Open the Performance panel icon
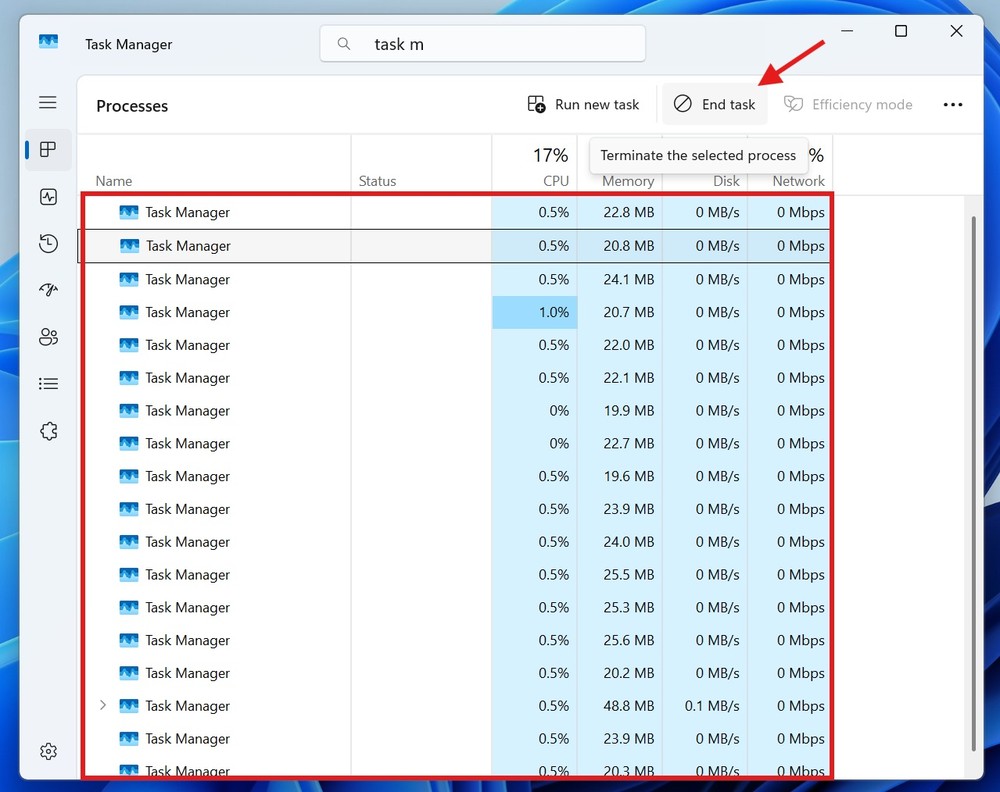Screen dimensions: 1000x792 tap(48, 197)
